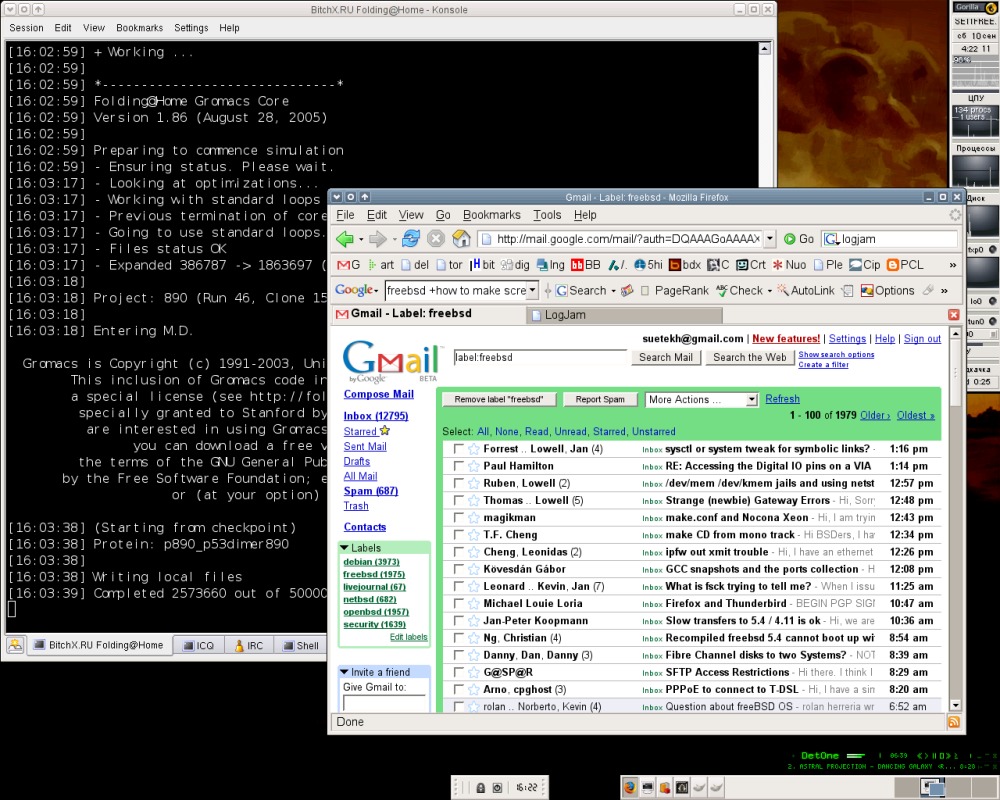Click the lock screen icon in bottom panel

481,788
